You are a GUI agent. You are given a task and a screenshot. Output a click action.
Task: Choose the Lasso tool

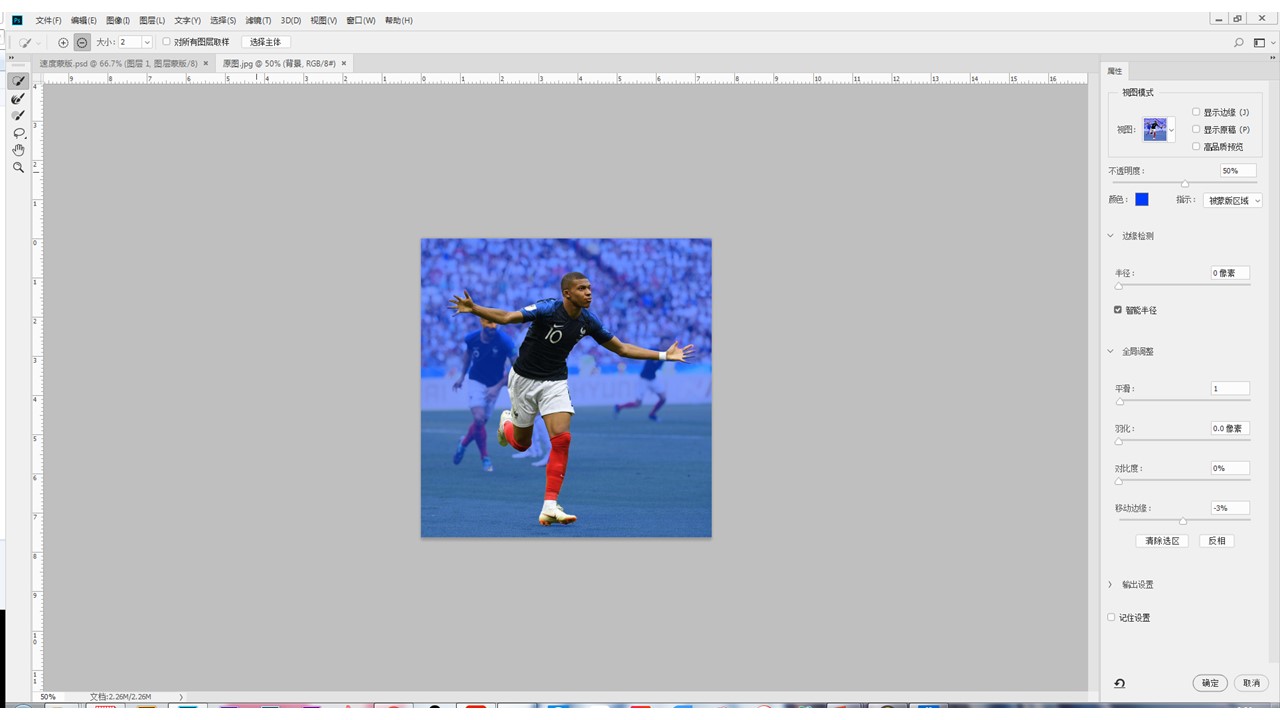(18, 133)
